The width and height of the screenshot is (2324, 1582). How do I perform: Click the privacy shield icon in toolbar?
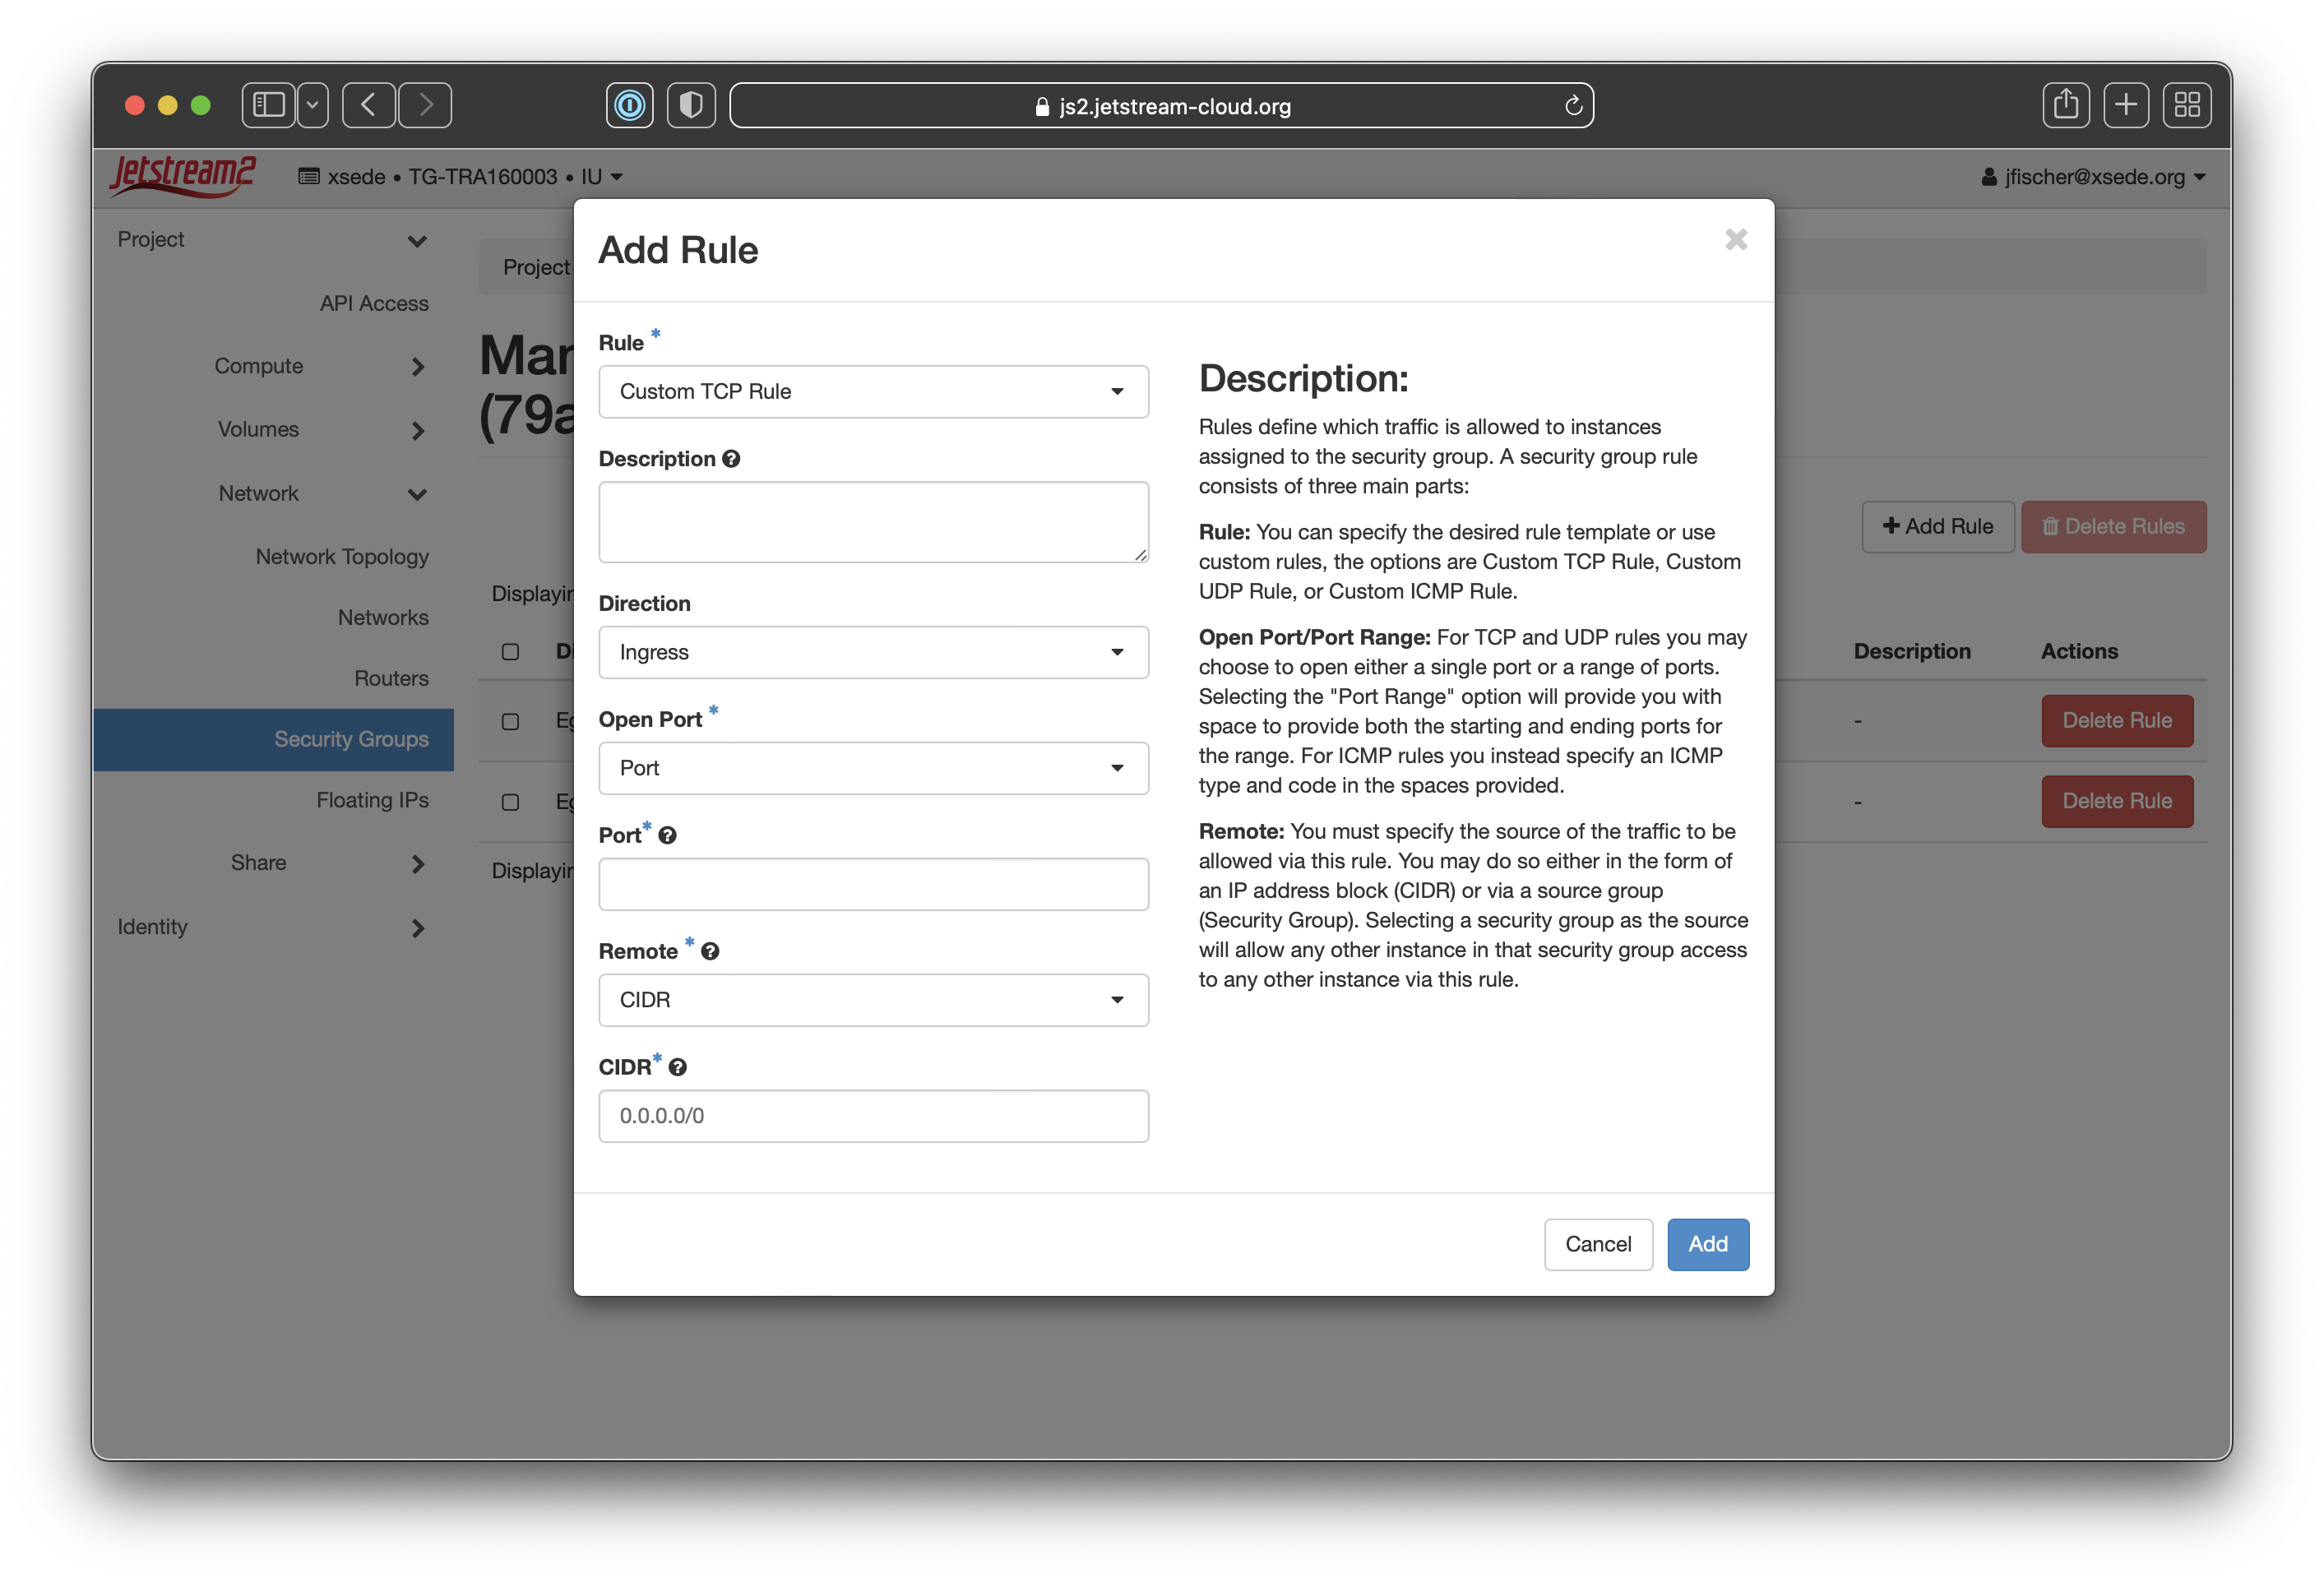click(691, 105)
